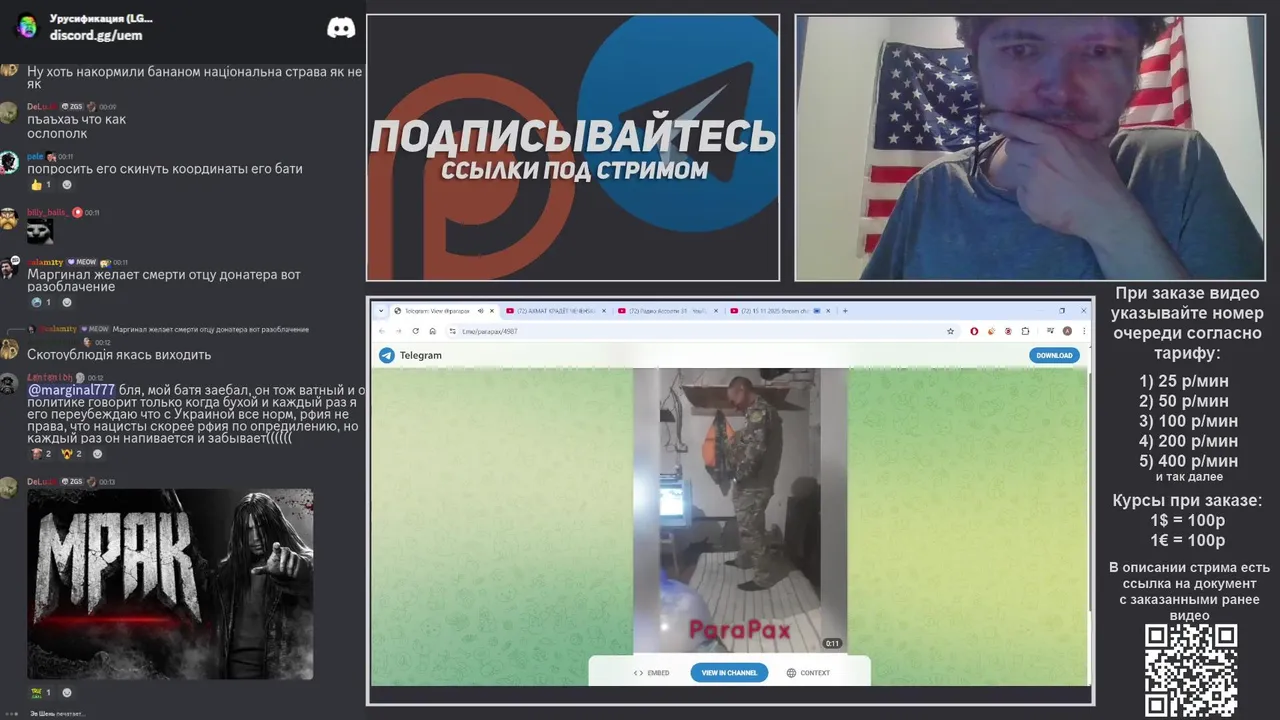The width and height of the screenshot is (1280, 720).
Task: Click the browser profile avatar icon
Action: [x=1067, y=331]
